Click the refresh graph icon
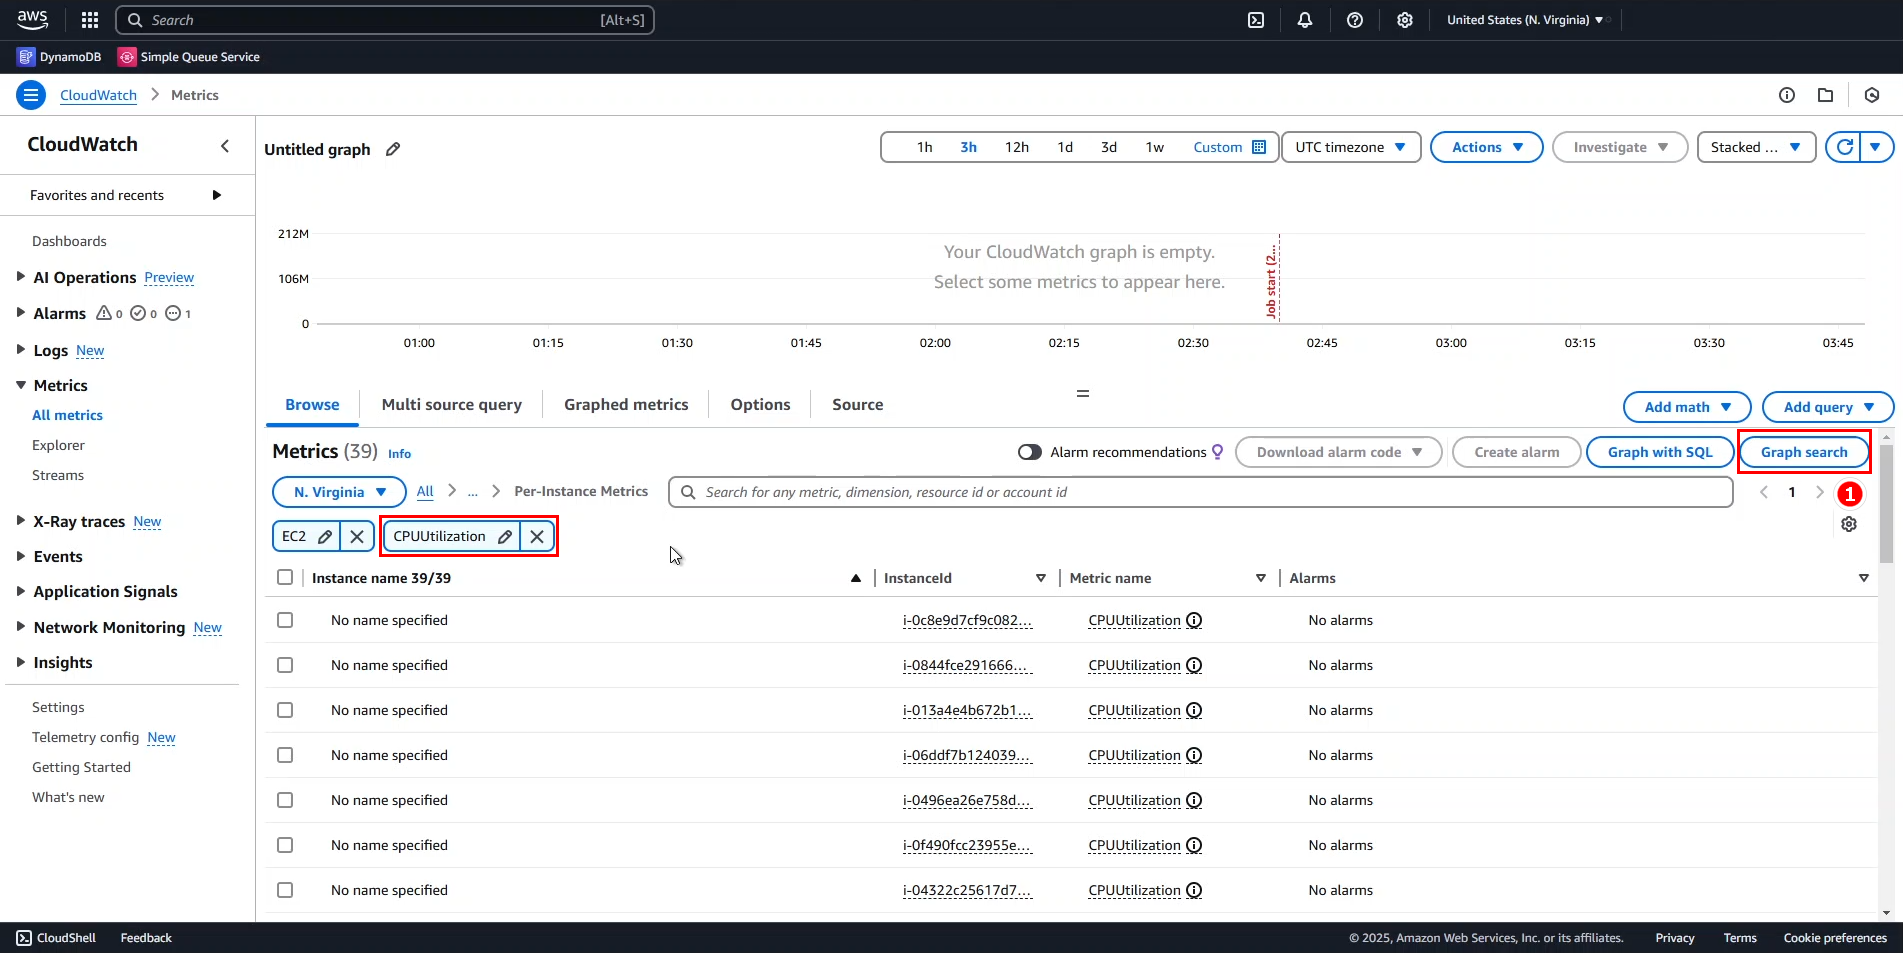Viewport: 1903px width, 953px height. [1845, 147]
